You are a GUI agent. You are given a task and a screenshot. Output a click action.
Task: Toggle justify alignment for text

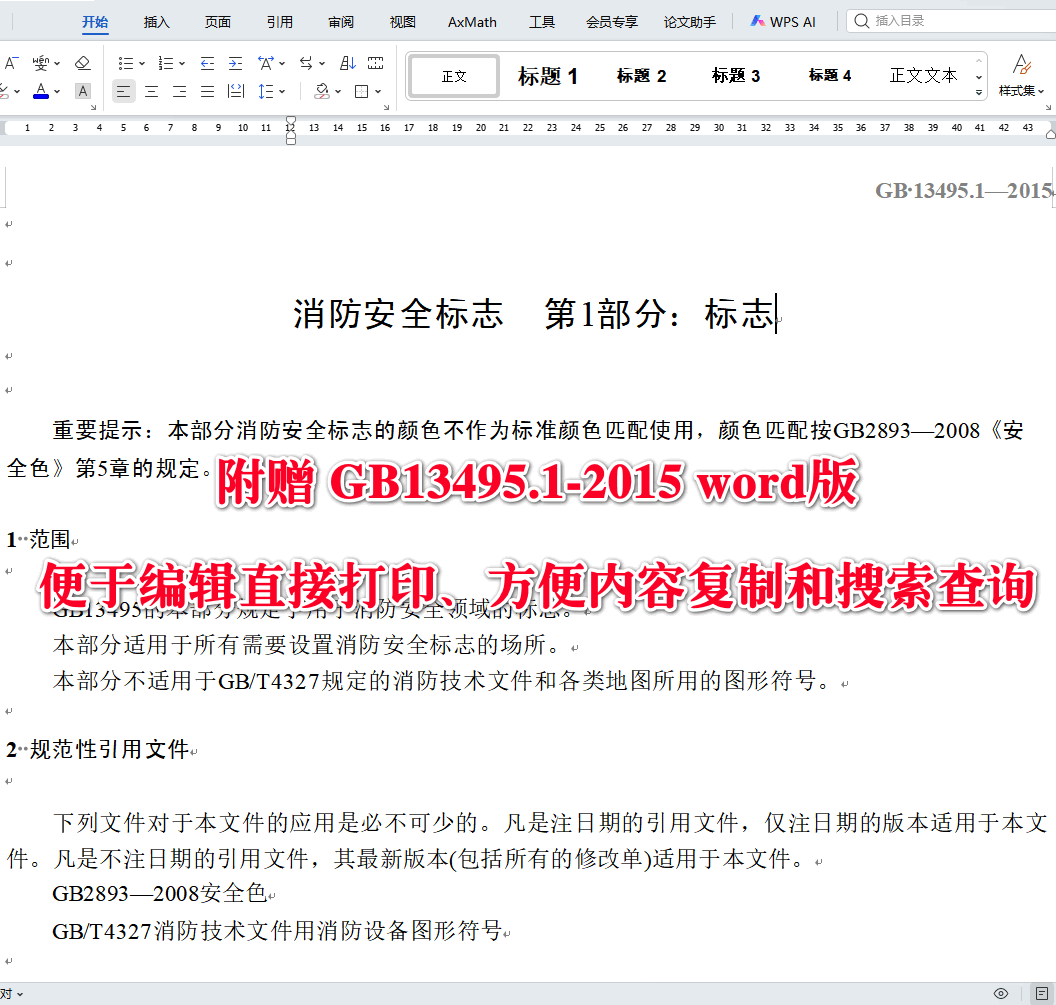[x=205, y=91]
